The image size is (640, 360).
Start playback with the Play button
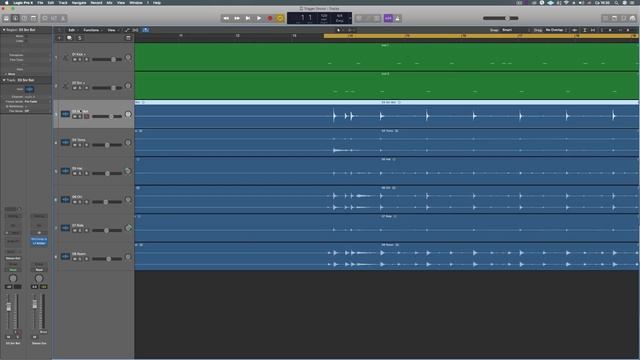259,18
